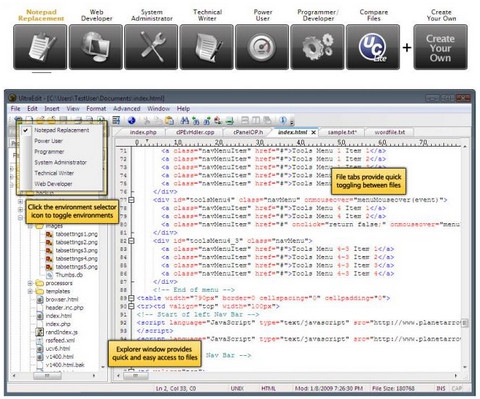Viewport: 480px width, 399px height.
Task: Switch to the wordfile.txt file tab
Action: coord(390,132)
